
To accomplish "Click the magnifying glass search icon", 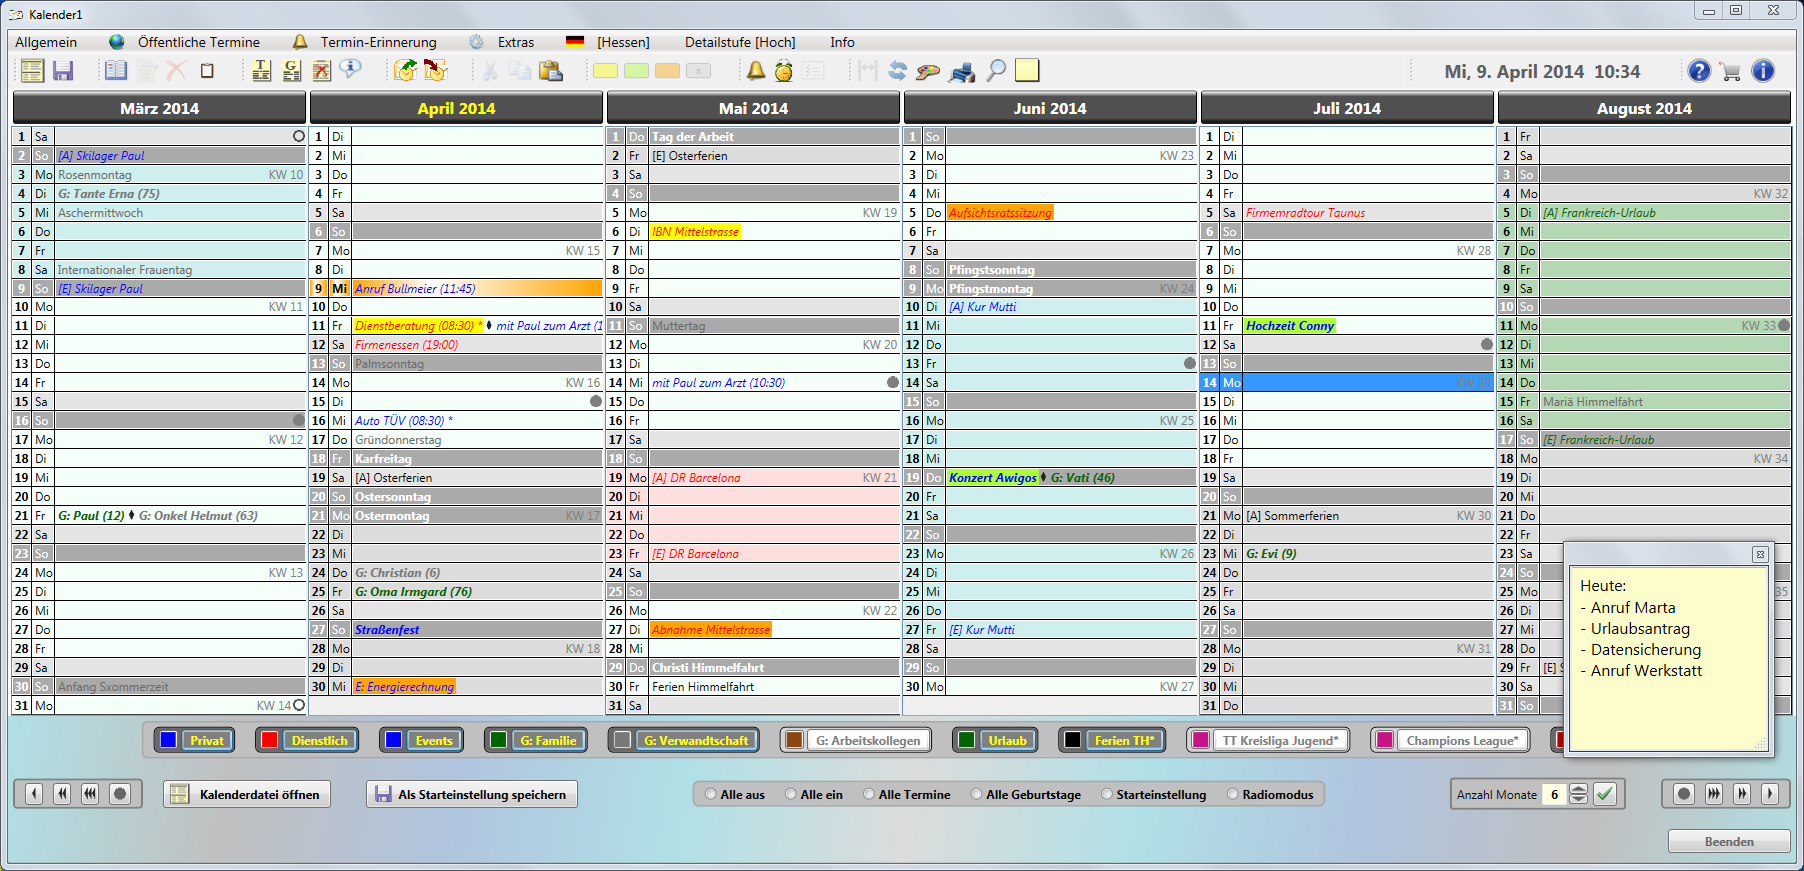I will point(996,71).
